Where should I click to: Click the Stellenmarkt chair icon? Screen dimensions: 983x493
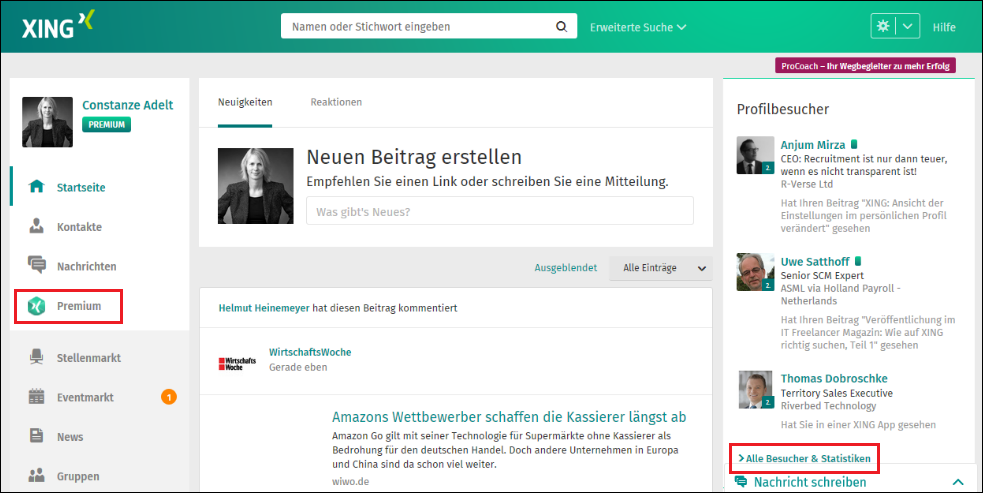point(36,357)
